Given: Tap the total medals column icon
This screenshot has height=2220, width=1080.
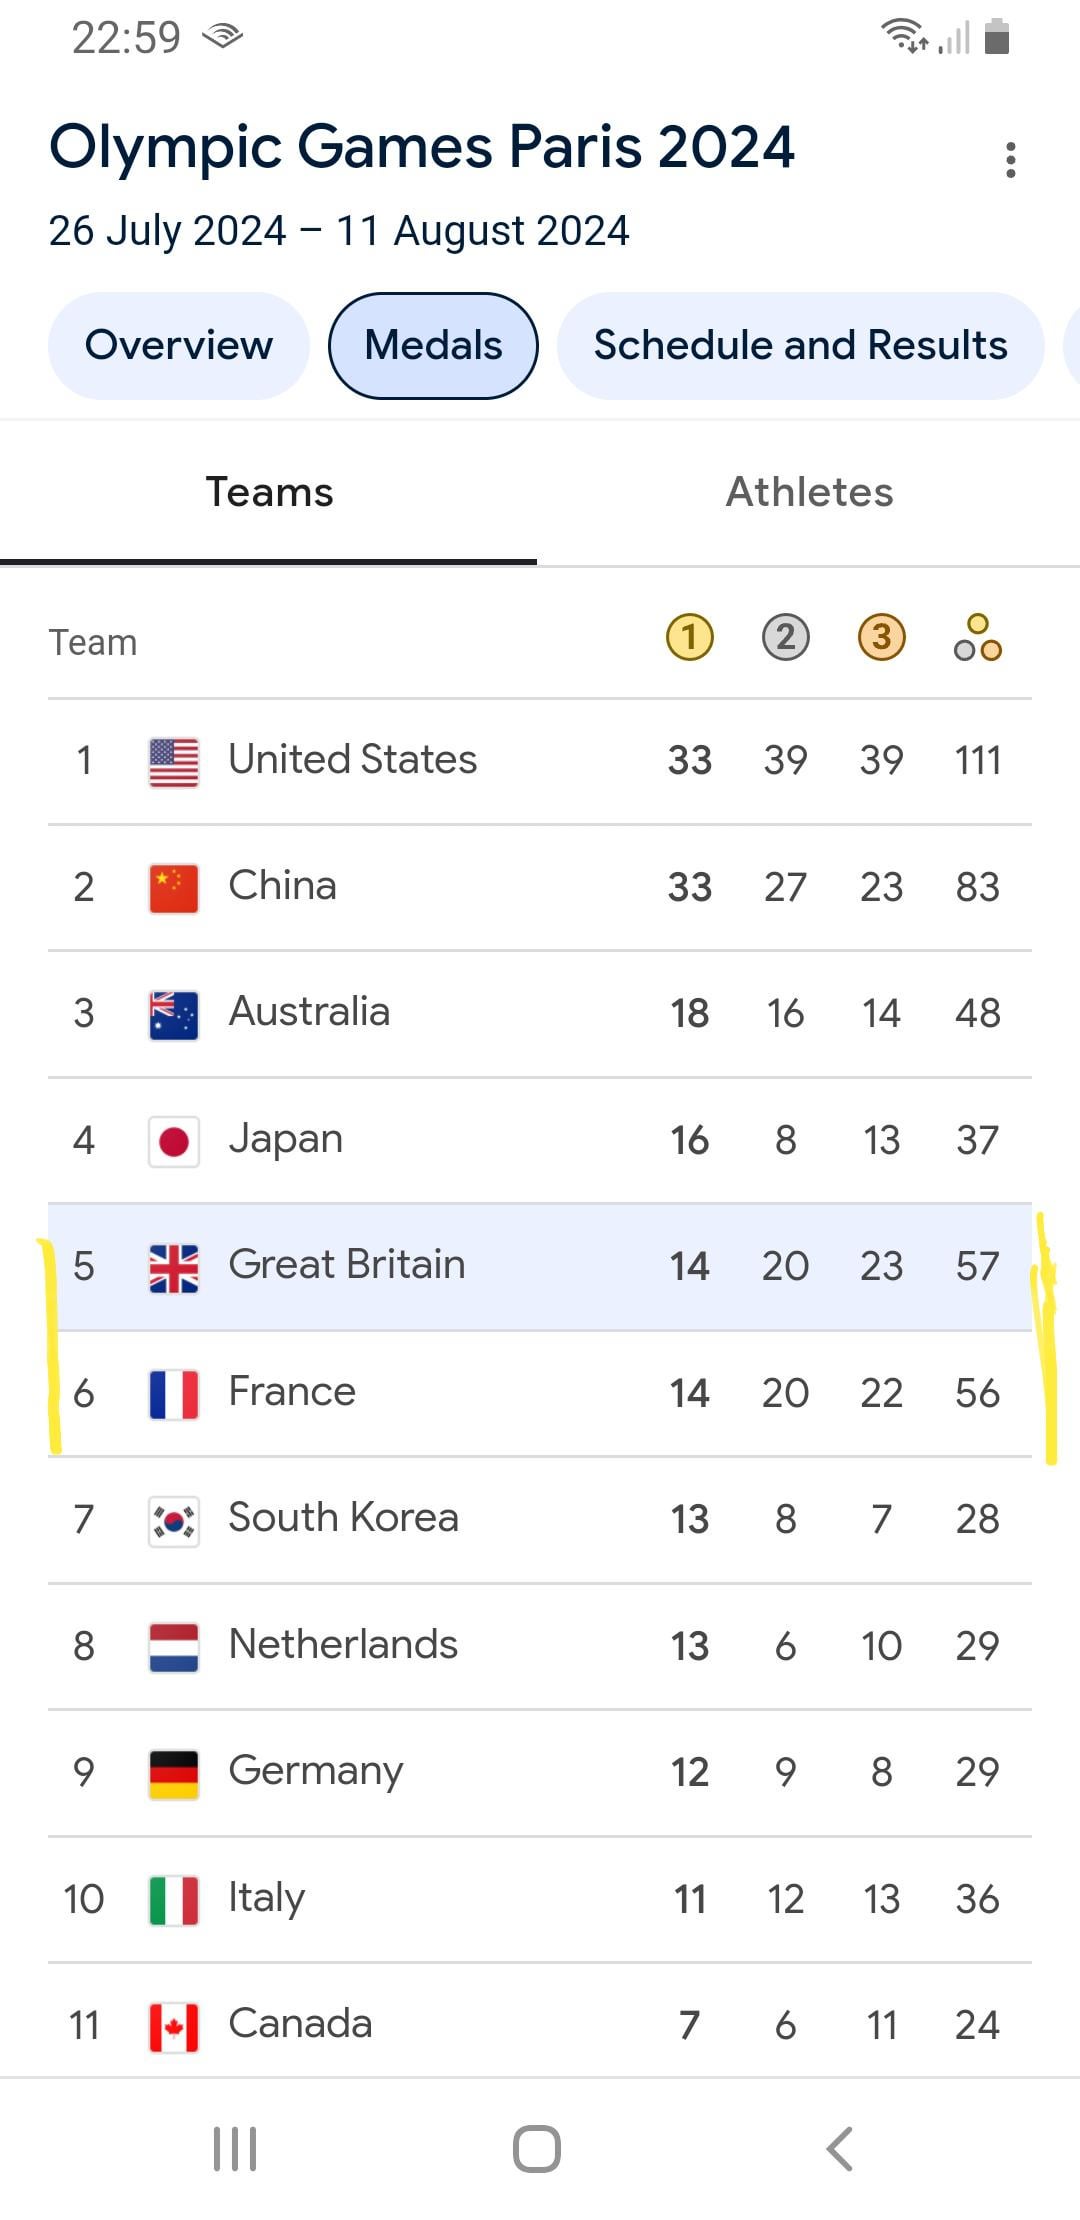Looking at the screenshot, I should pos(977,638).
